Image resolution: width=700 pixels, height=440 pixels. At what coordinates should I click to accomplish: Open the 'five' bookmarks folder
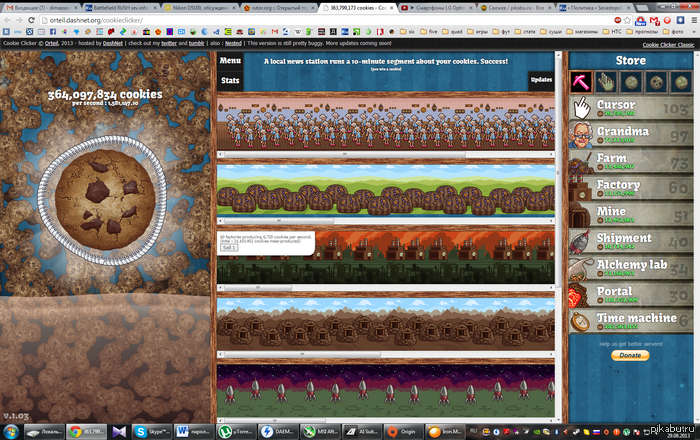(x=429, y=32)
